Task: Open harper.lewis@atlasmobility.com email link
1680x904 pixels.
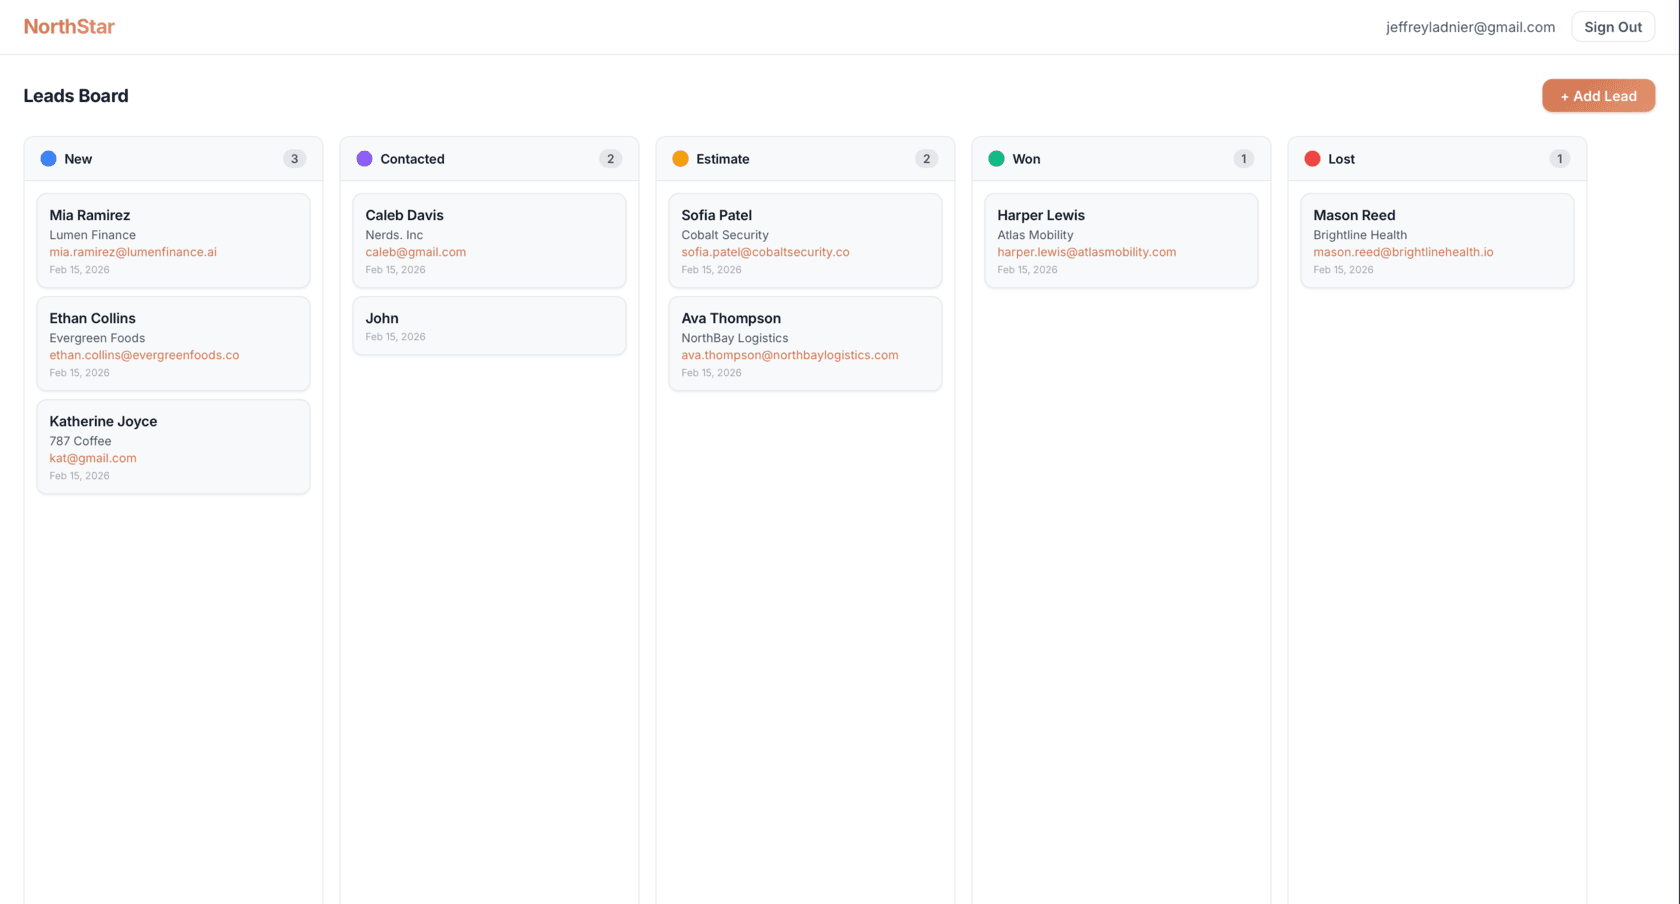Action: pyautogui.click(x=1086, y=251)
